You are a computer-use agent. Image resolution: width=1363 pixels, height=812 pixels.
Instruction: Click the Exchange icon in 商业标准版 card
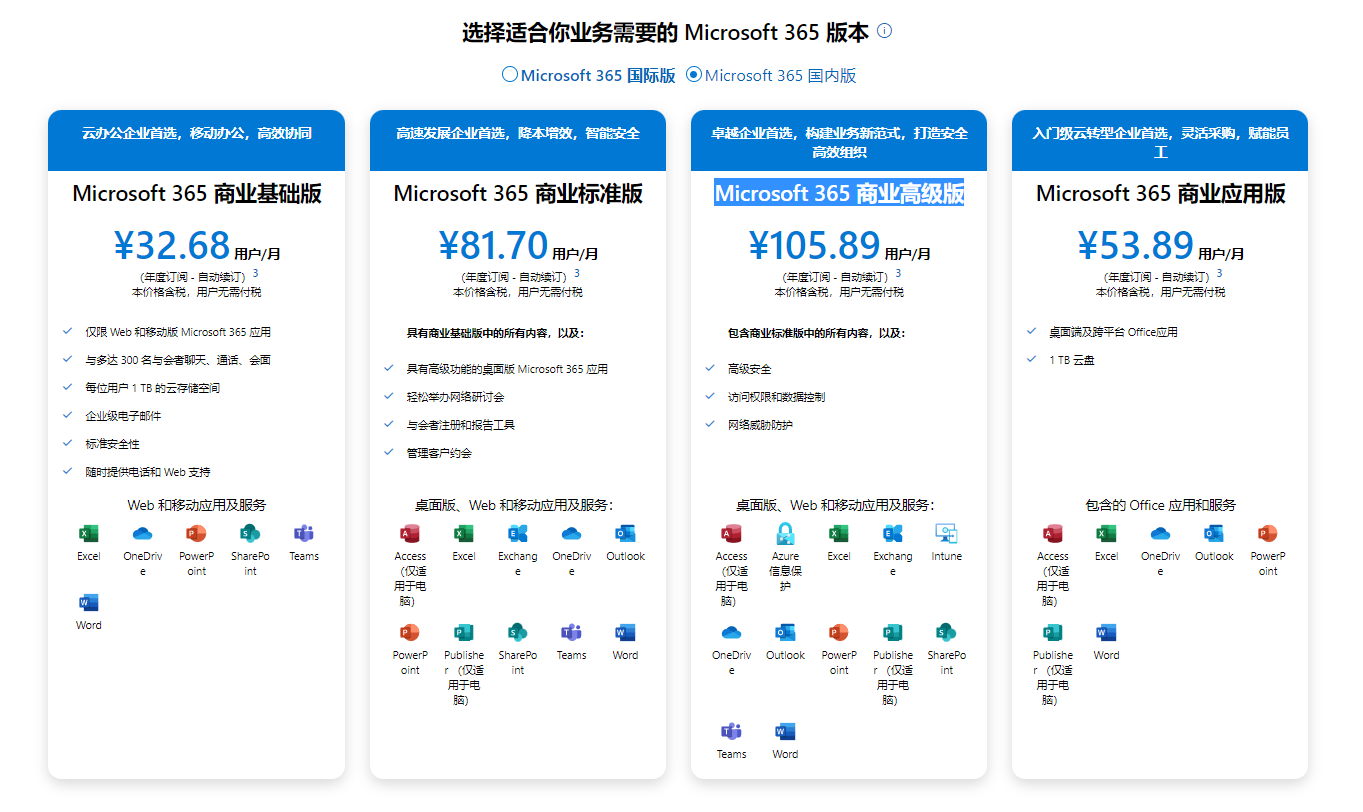click(x=518, y=534)
